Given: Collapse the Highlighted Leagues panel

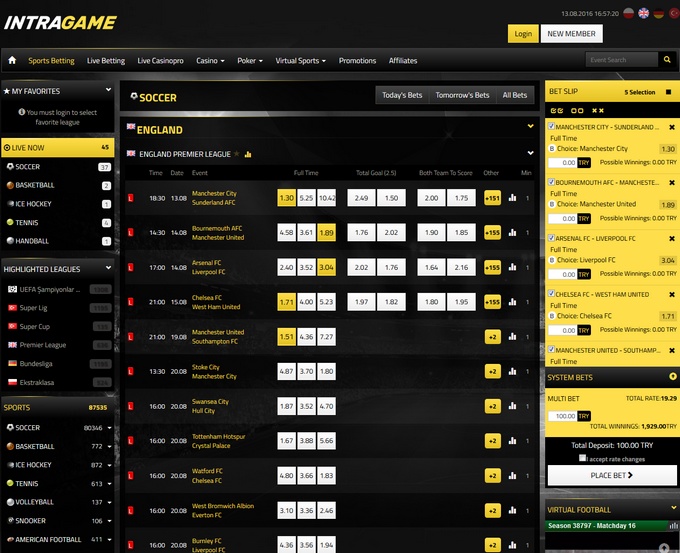Looking at the screenshot, I should (x=108, y=268).
